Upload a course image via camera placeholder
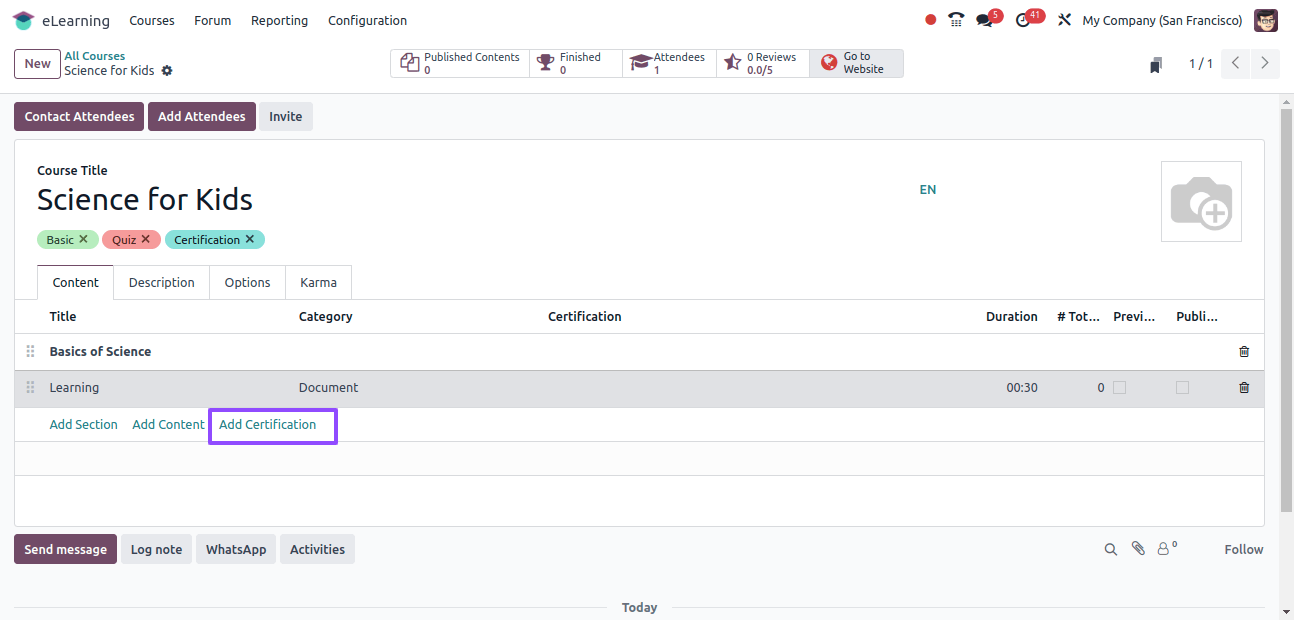This screenshot has width=1294, height=620. point(1201,201)
